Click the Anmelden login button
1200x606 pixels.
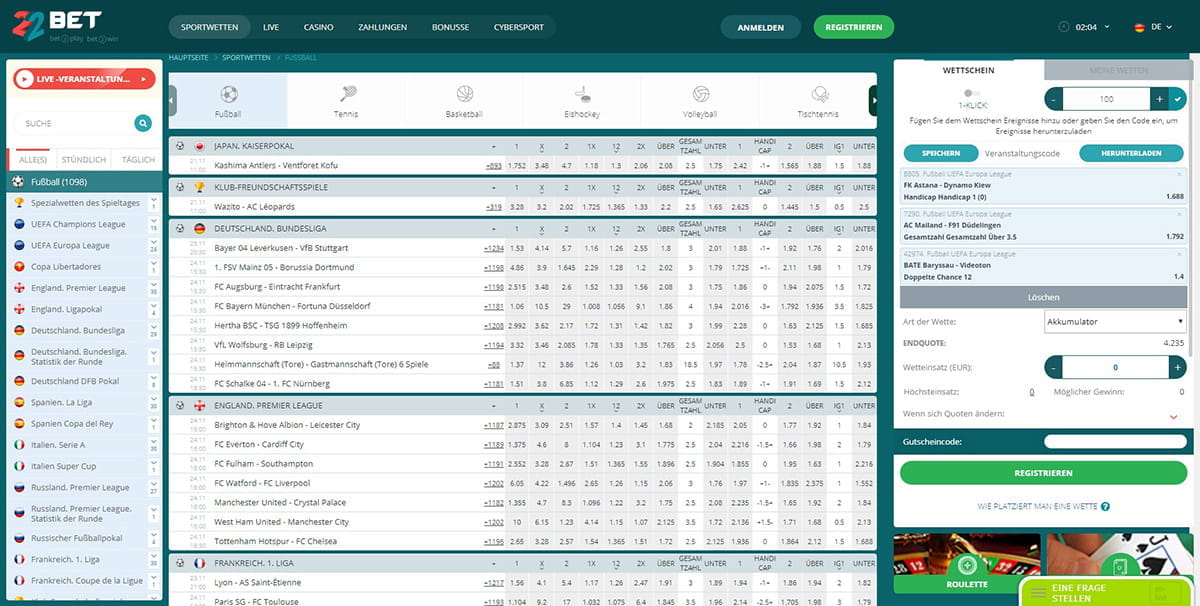point(760,27)
